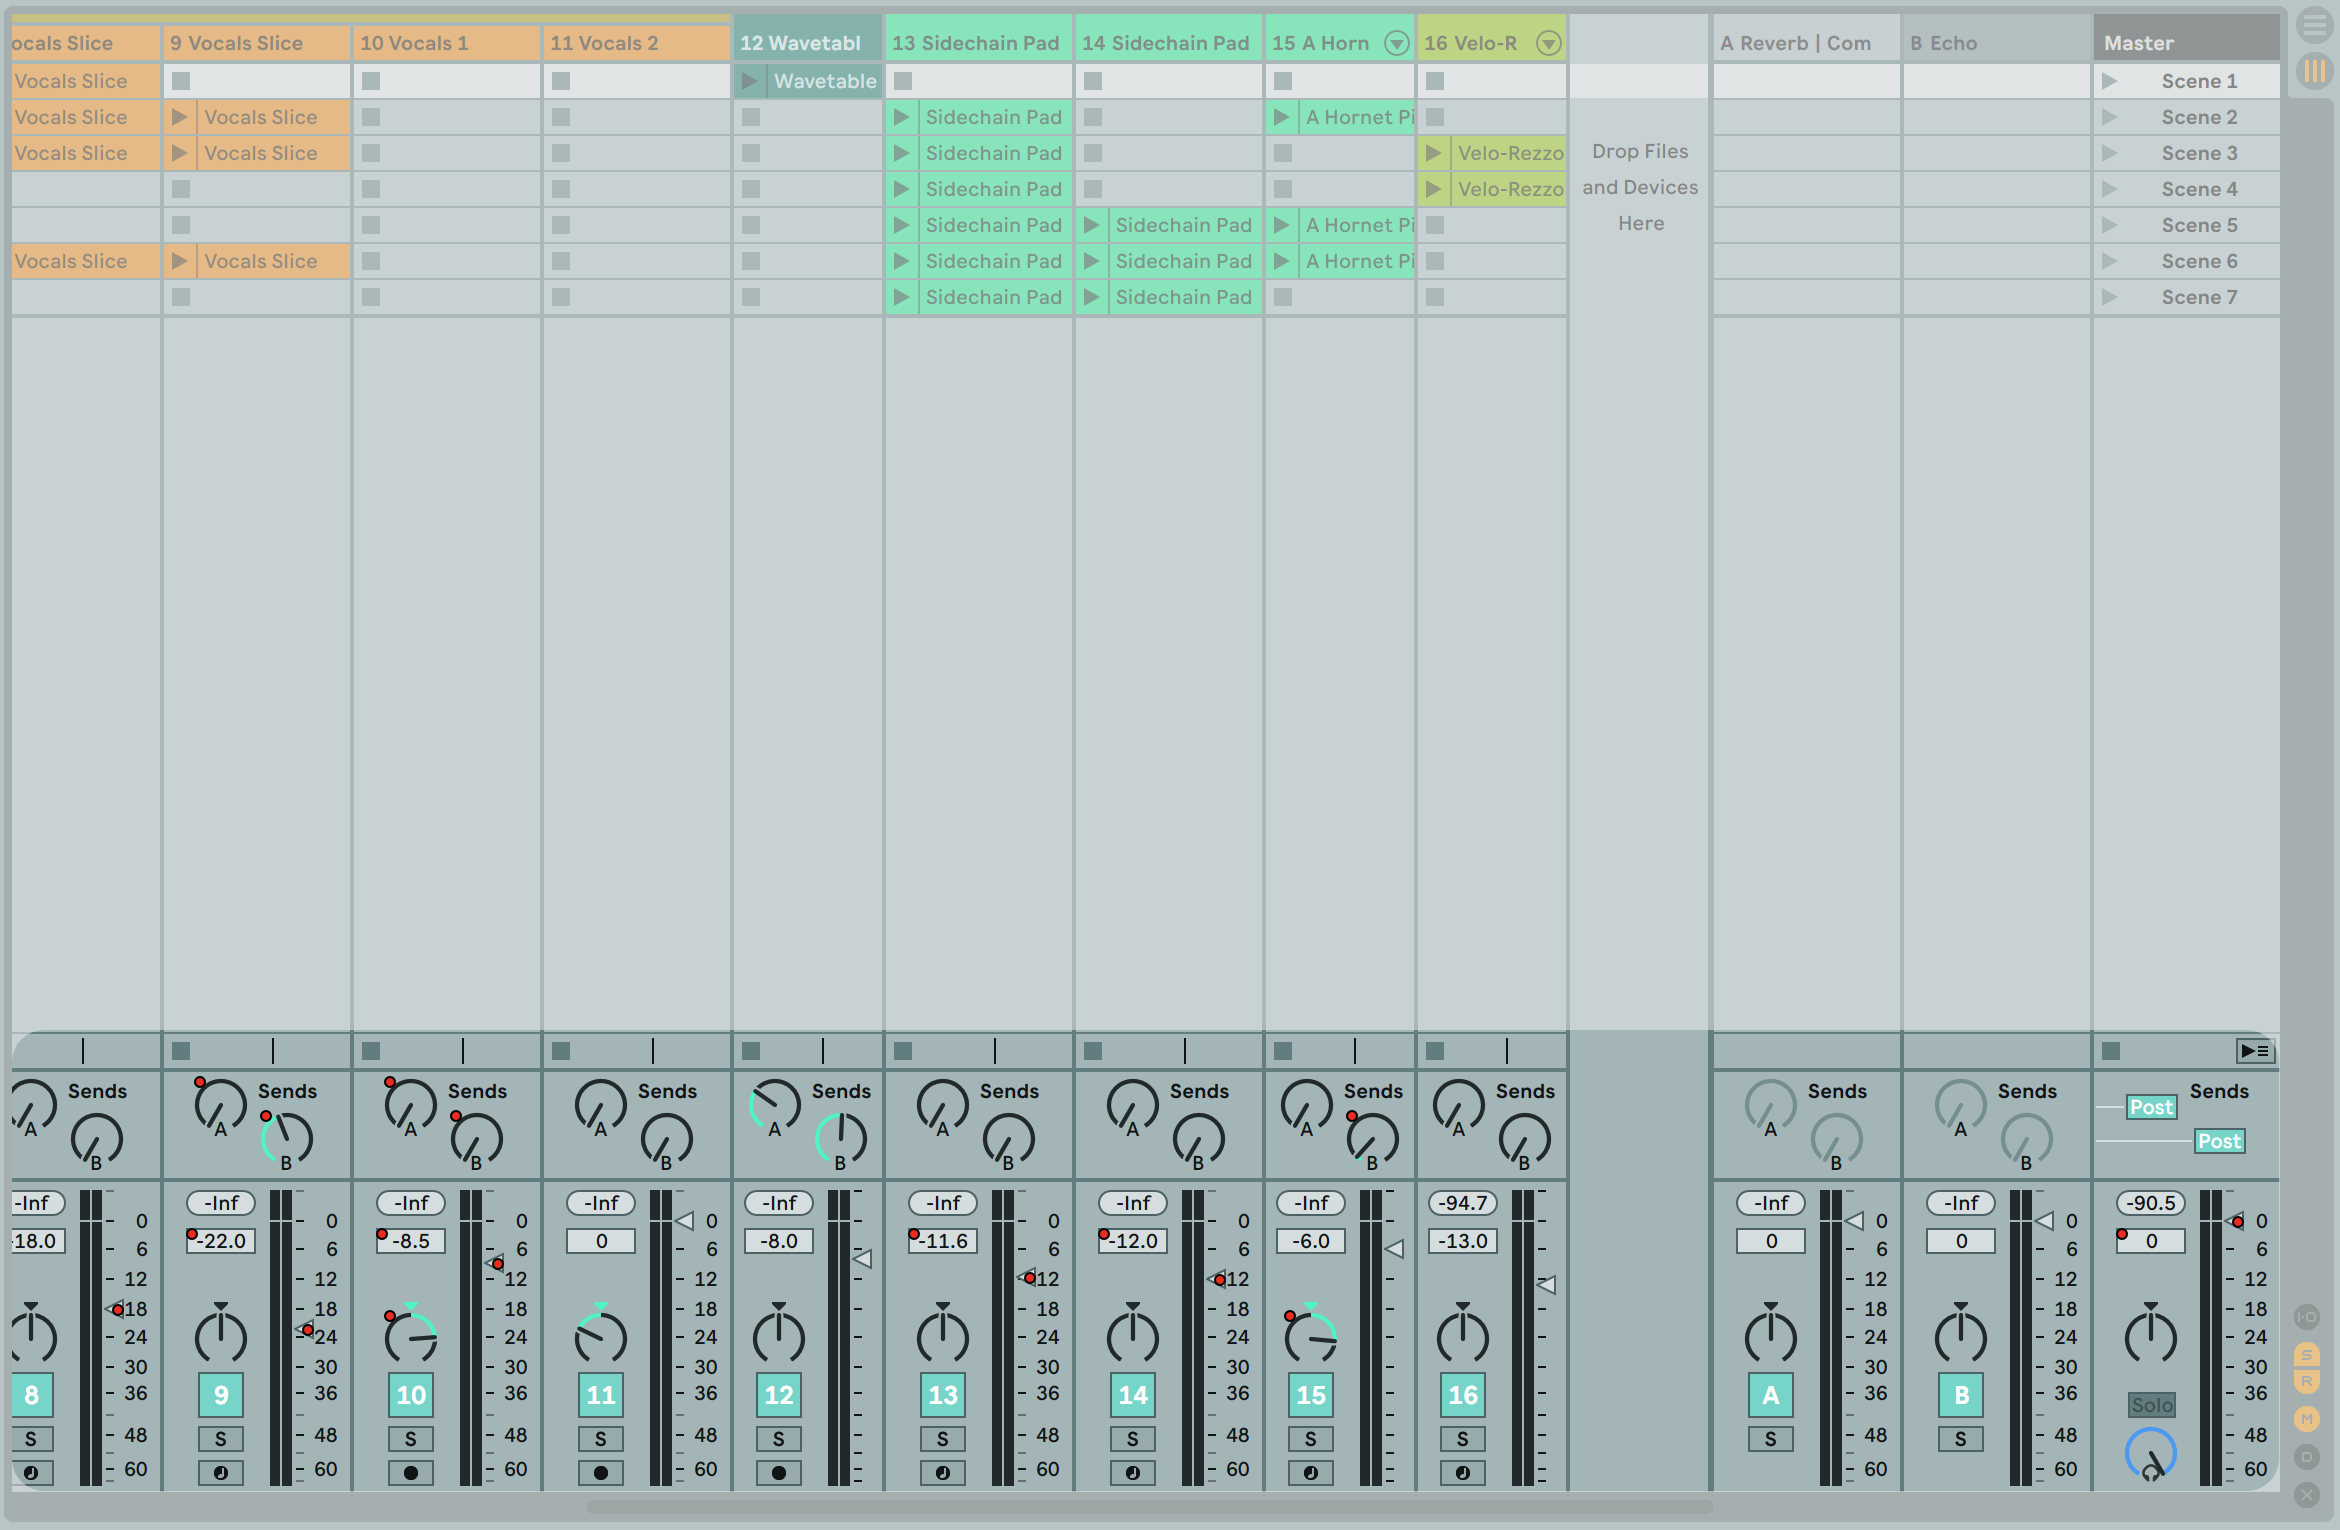
Task: Click track 12 volume fader handle
Action: tap(862, 1259)
